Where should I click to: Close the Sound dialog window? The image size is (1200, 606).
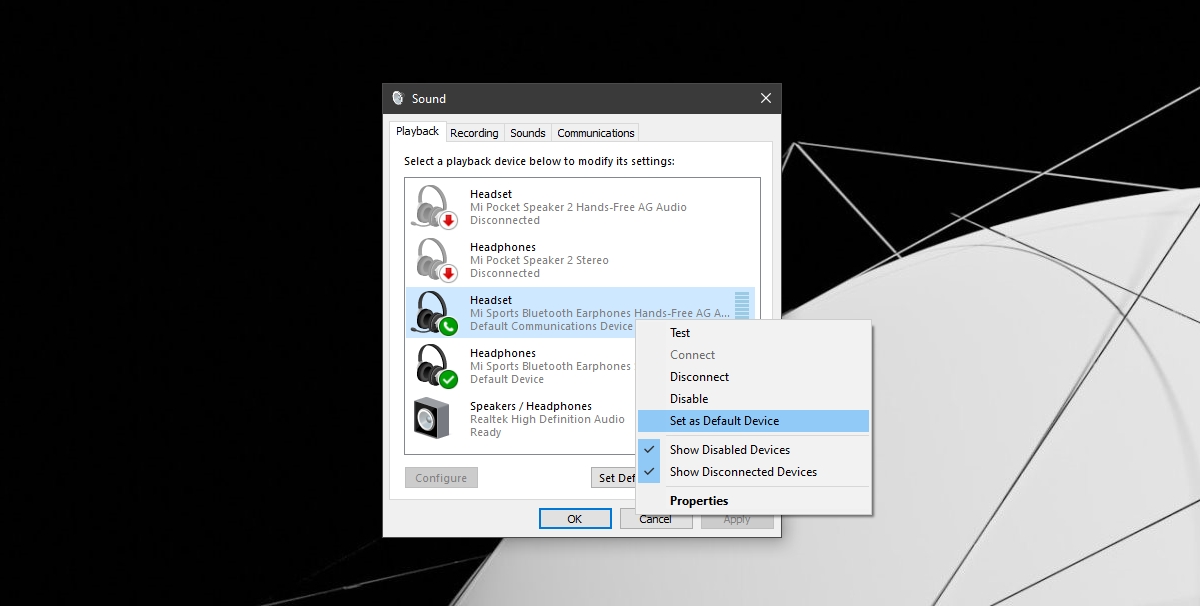point(766,98)
